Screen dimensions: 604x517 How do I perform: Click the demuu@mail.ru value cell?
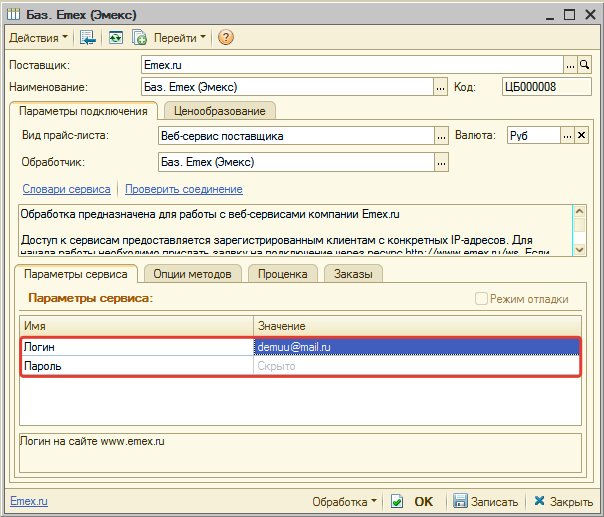[416, 347]
